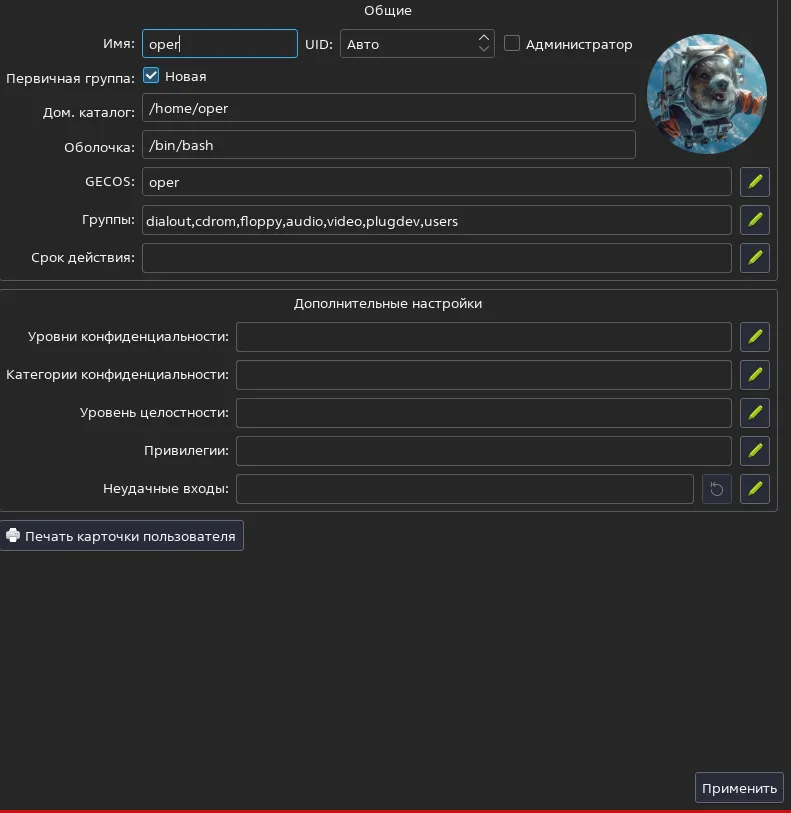Viewport: 791px width, 813px height.
Task: Click the empty Срок действия field
Action: point(436,258)
